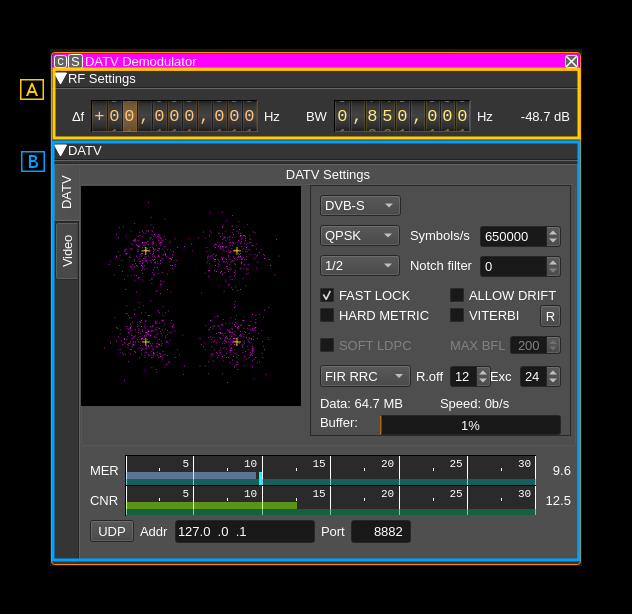The width and height of the screenshot is (632, 614).
Task: Click the Data: 64.7 MB readout
Action: pyautogui.click(x=361, y=404)
